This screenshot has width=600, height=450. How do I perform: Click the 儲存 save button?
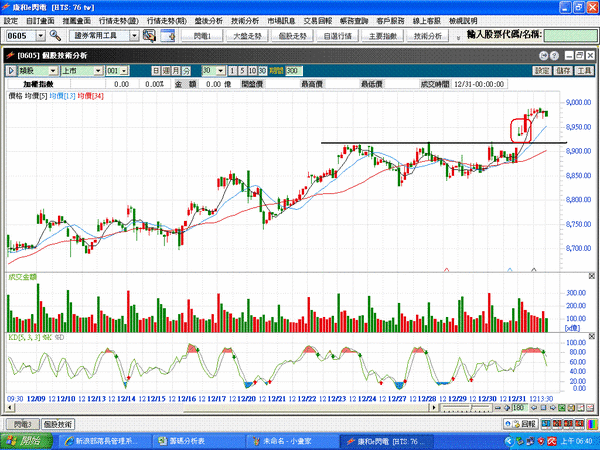563,71
